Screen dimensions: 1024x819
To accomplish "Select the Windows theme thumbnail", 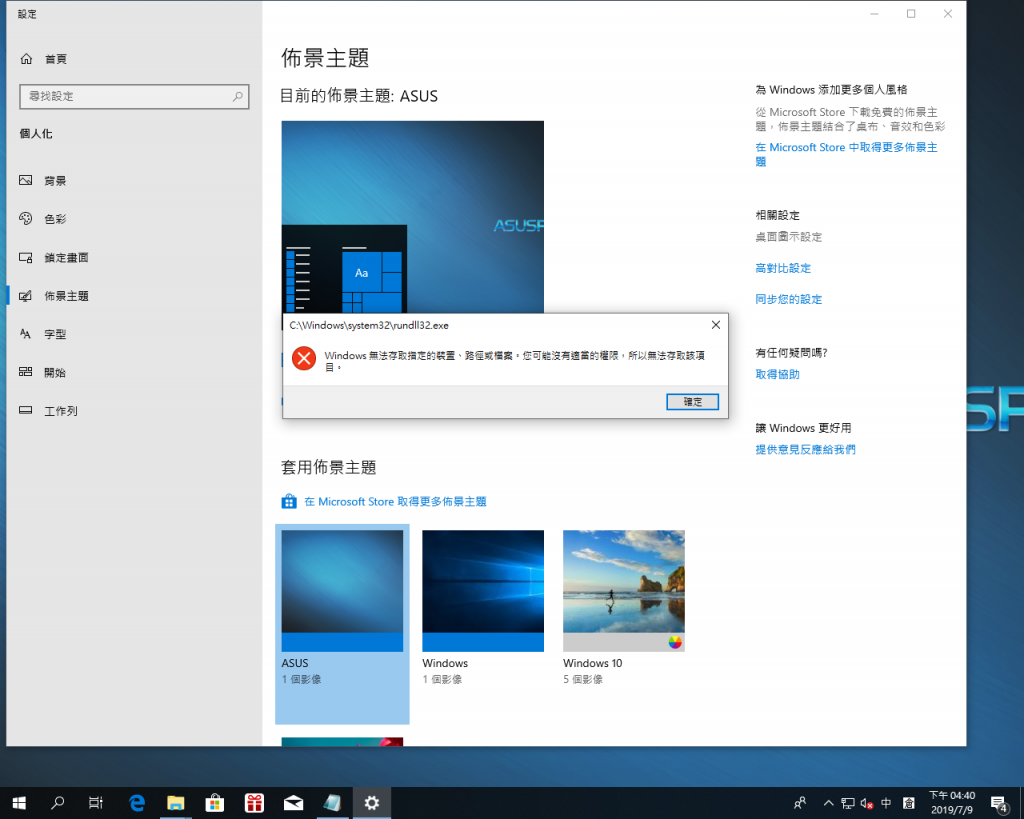I will pyautogui.click(x=483, y=590).
